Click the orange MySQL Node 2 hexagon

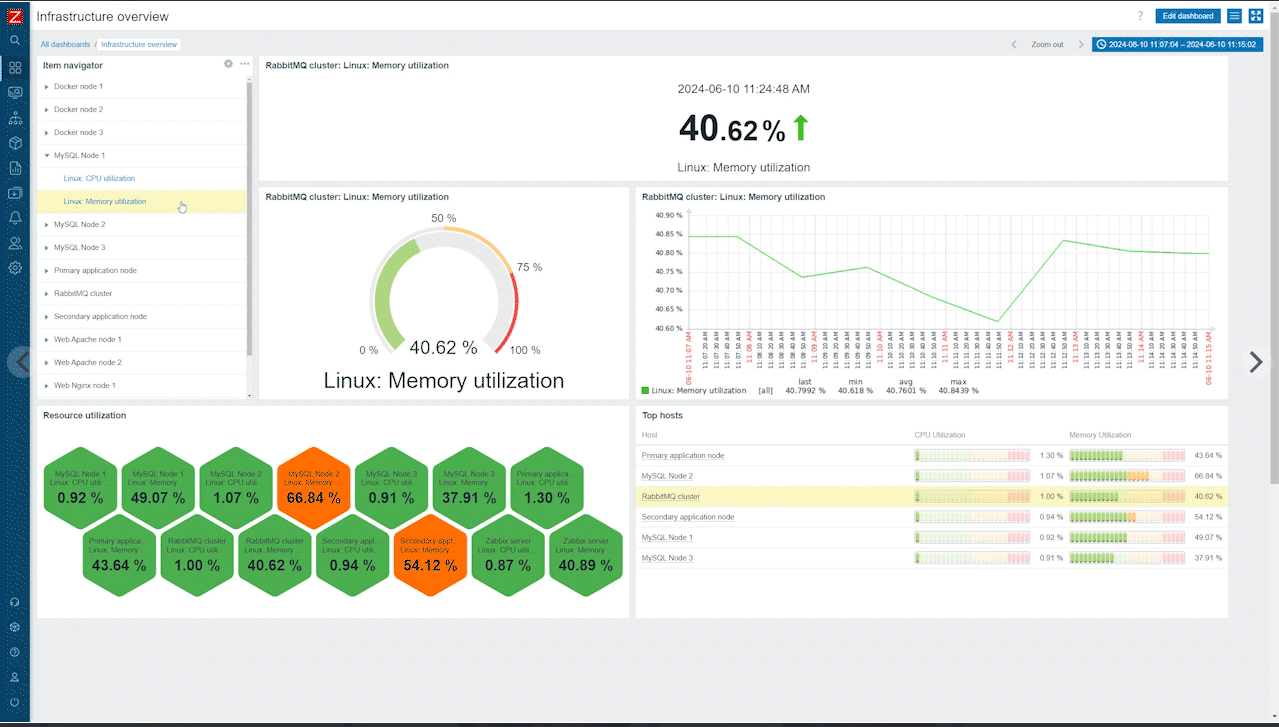[x=314, y=489]
